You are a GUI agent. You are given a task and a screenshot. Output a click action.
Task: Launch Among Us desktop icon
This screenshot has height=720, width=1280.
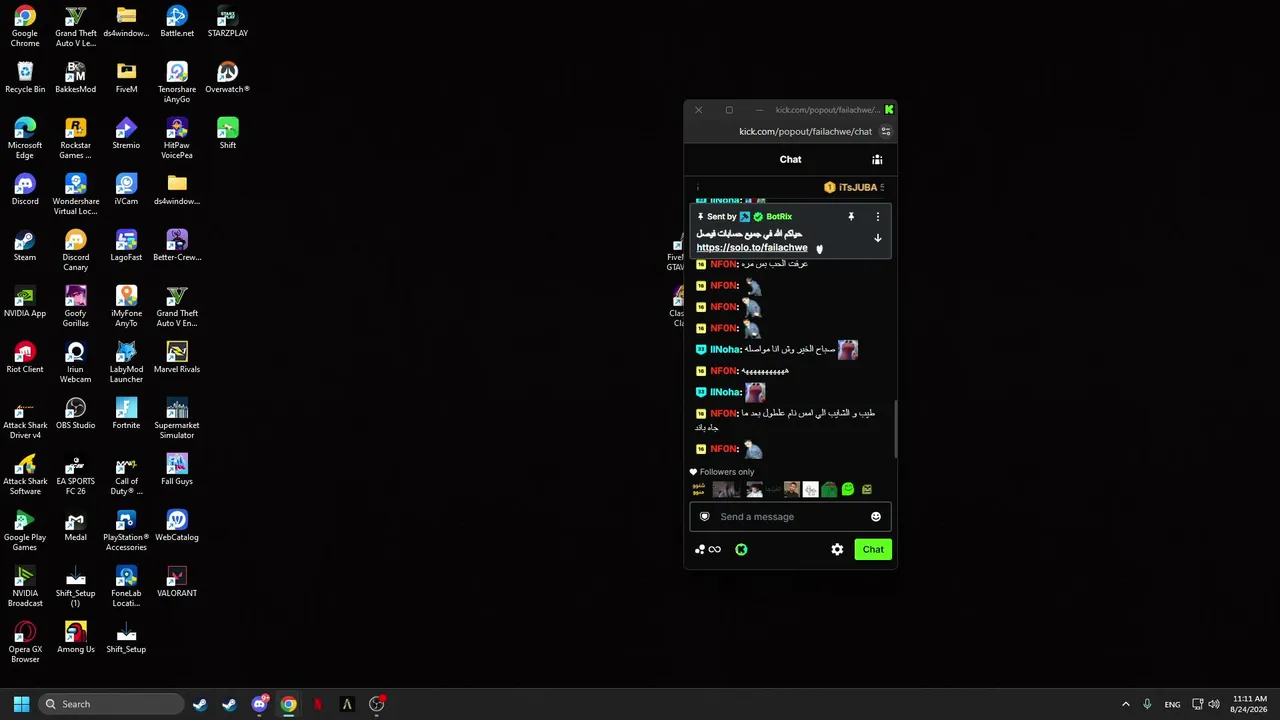point(76,638)
